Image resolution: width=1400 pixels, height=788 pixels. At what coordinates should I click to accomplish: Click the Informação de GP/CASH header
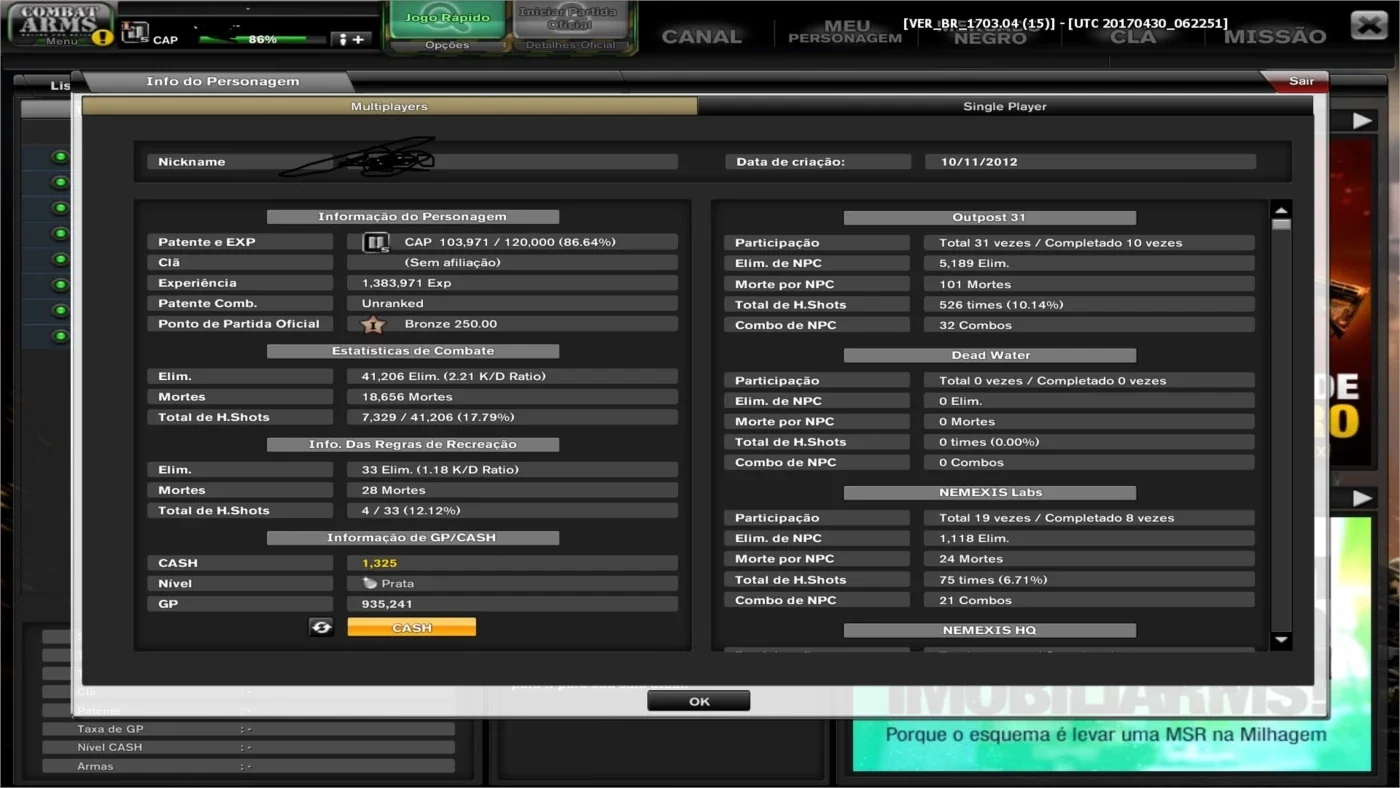(x=412, y=538)
